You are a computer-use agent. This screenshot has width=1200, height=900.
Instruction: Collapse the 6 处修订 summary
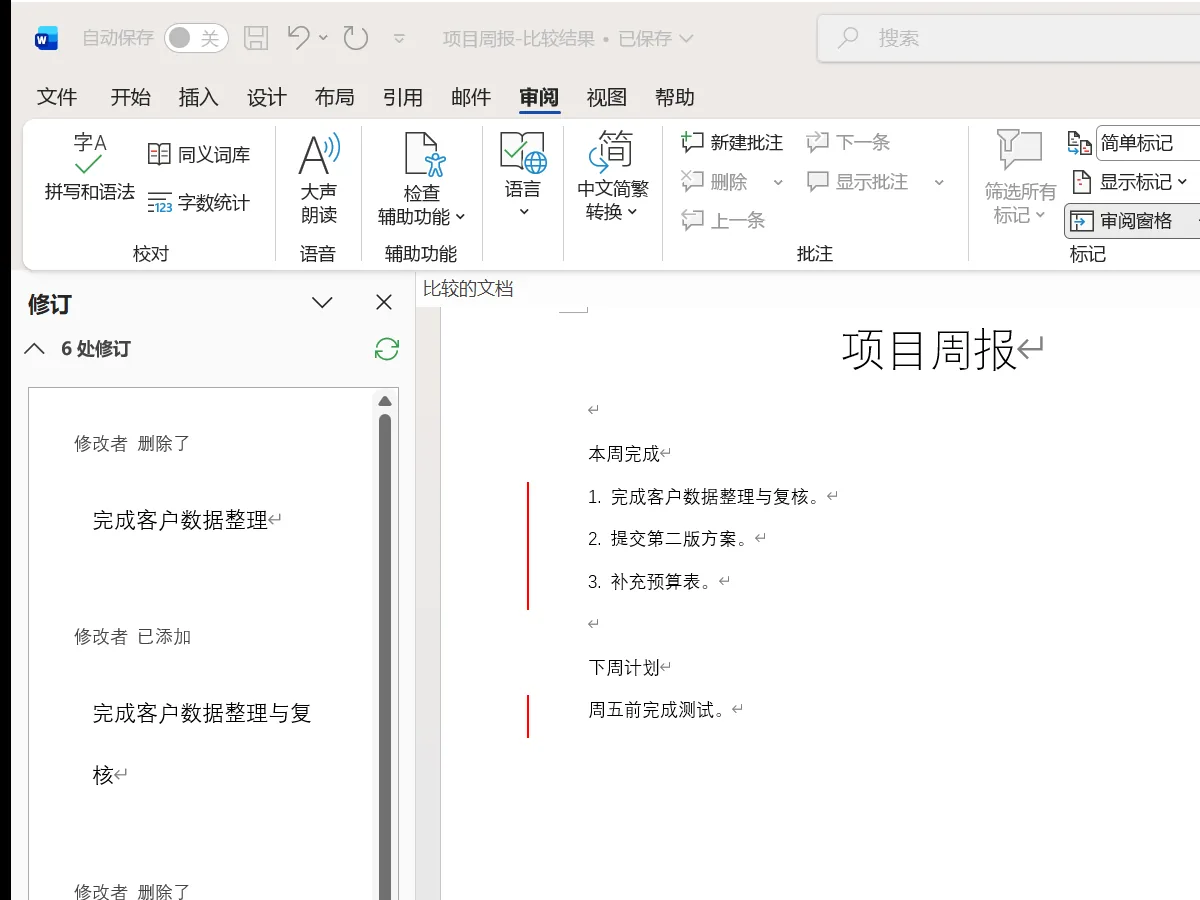pos(34,349)
